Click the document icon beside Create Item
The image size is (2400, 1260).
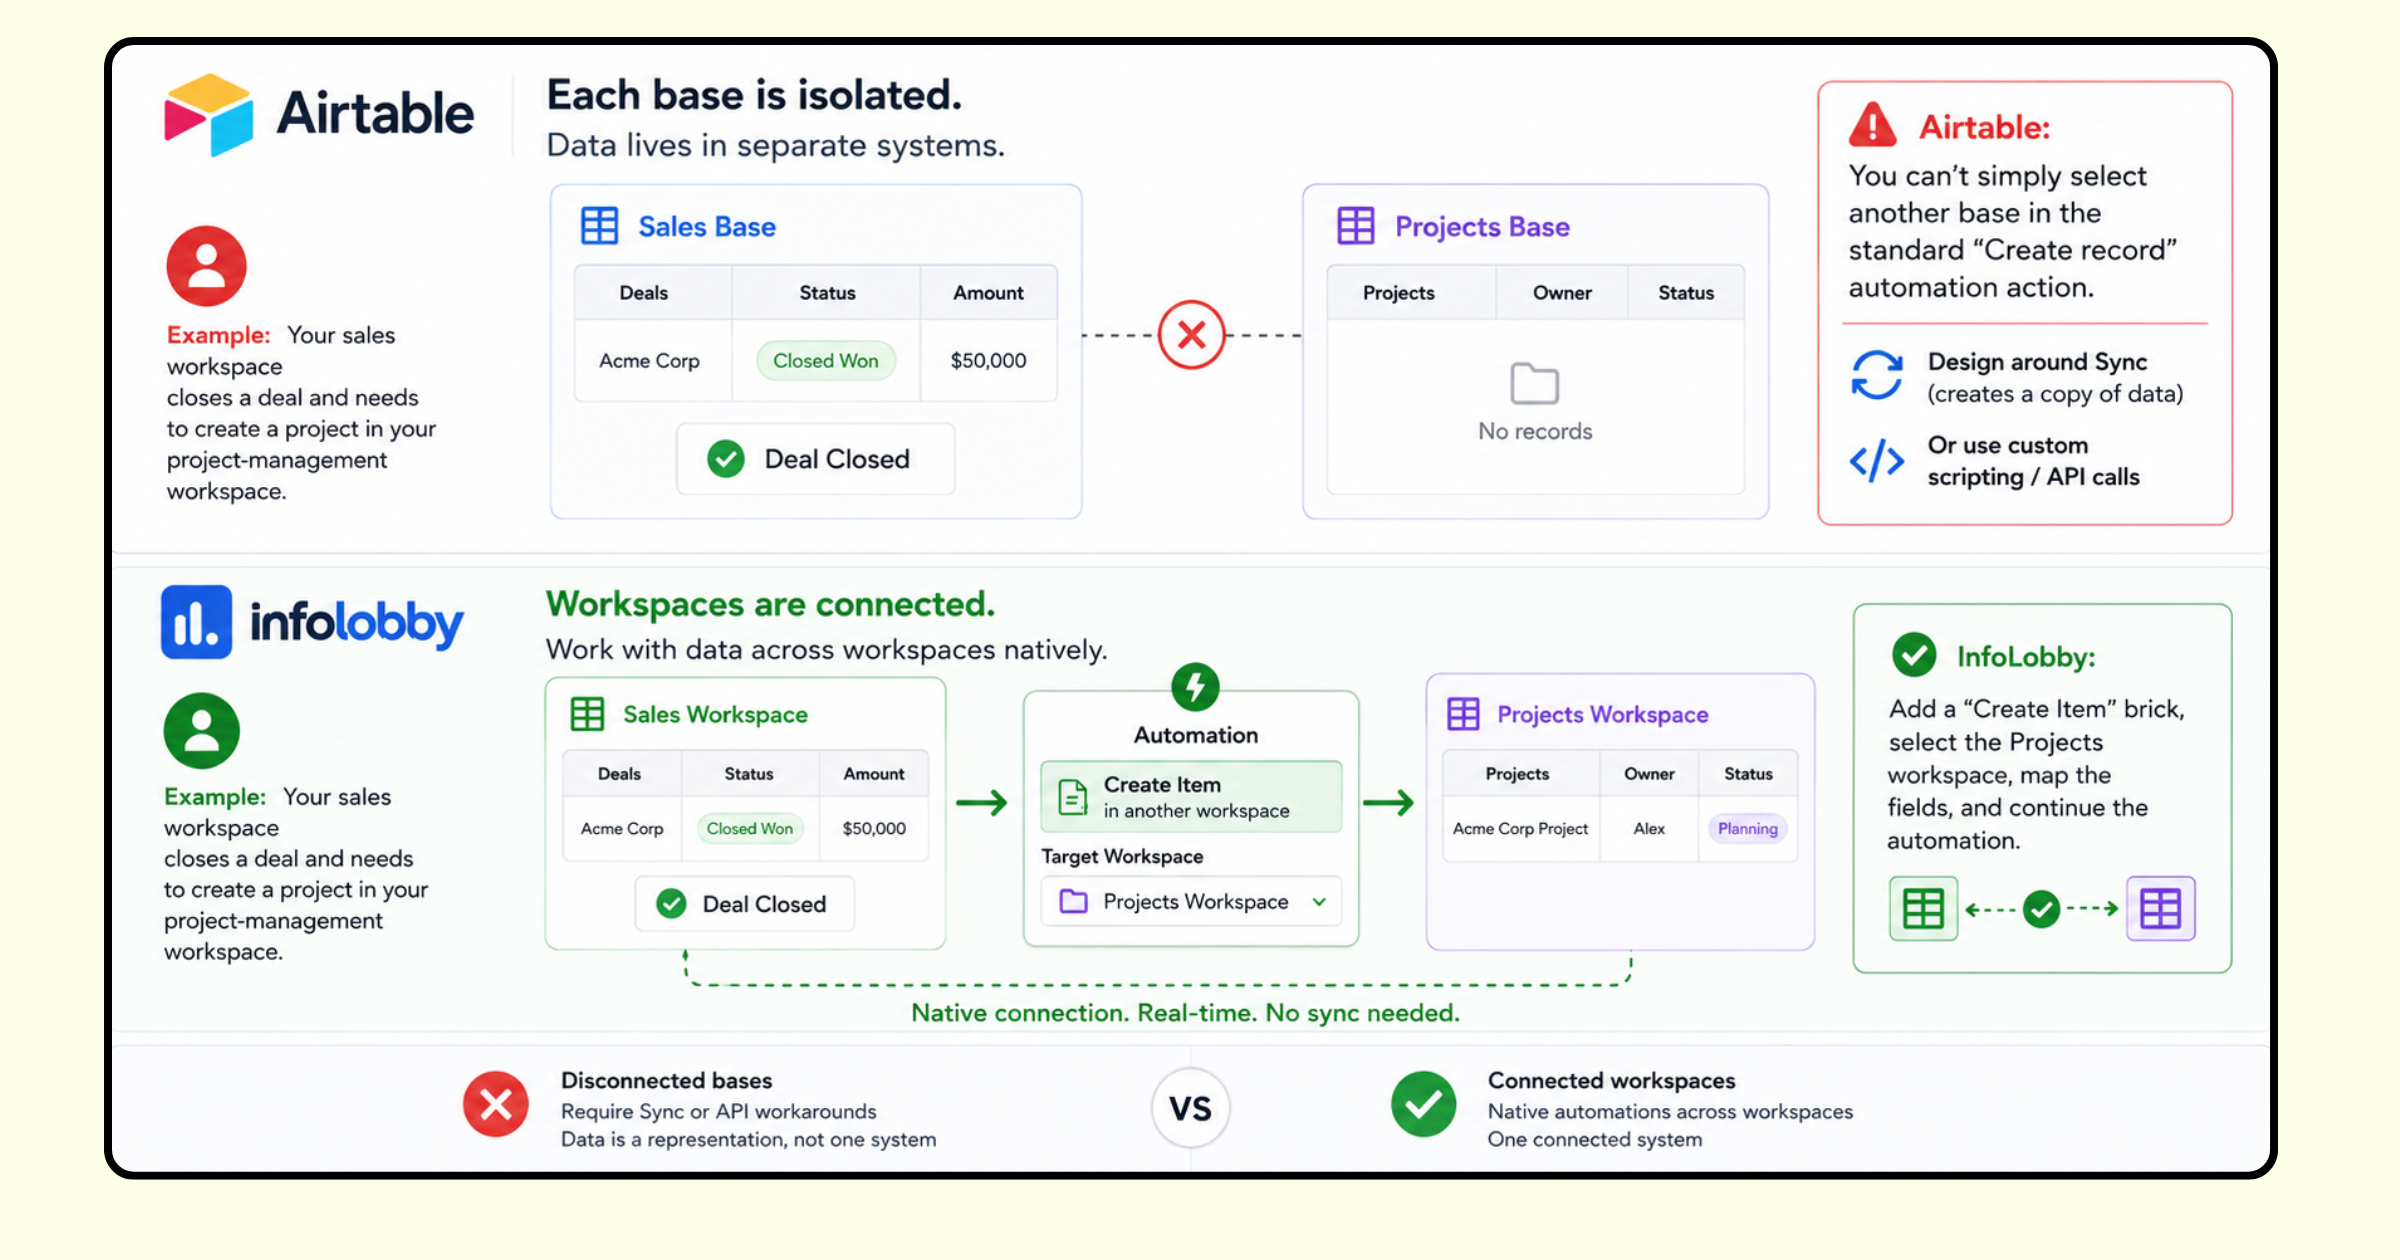(x=1072, y=797)
